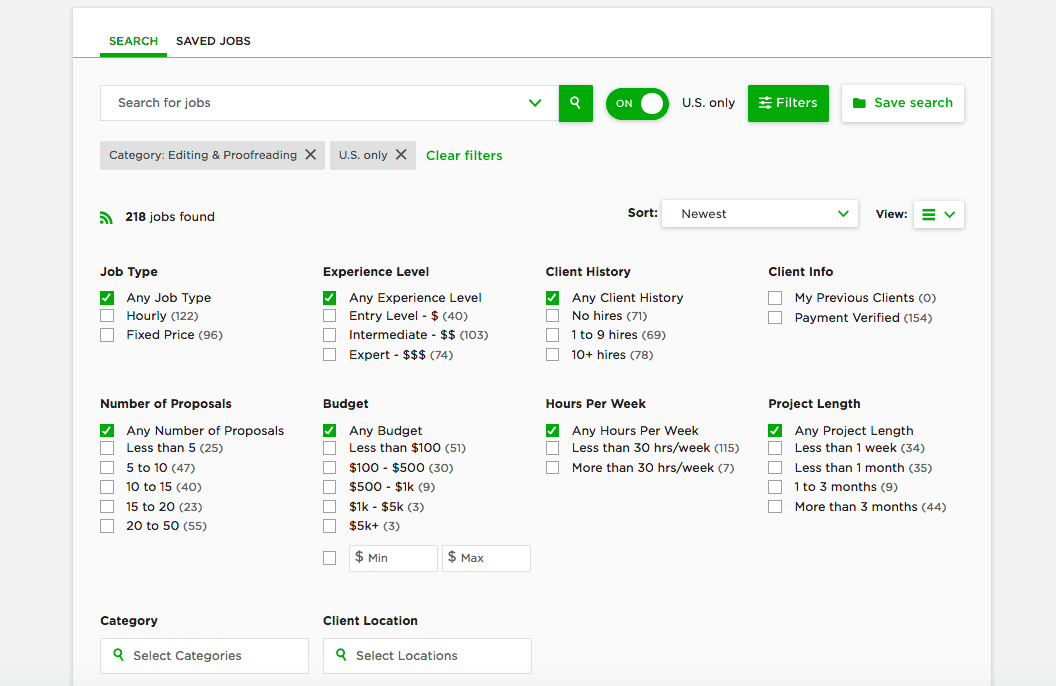Open the View options chevron

coord(948,213)
